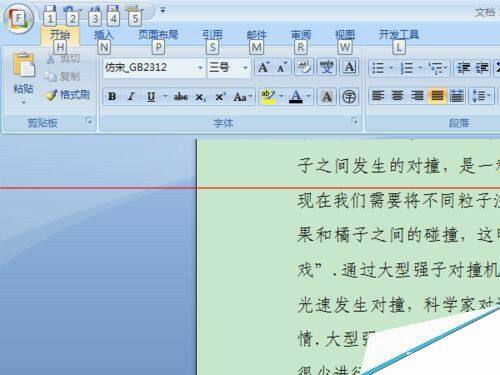Viewport: 500px width, 375px height.
Task: Open the 审阅 ribbon tab
Action: tap(301, 35)
